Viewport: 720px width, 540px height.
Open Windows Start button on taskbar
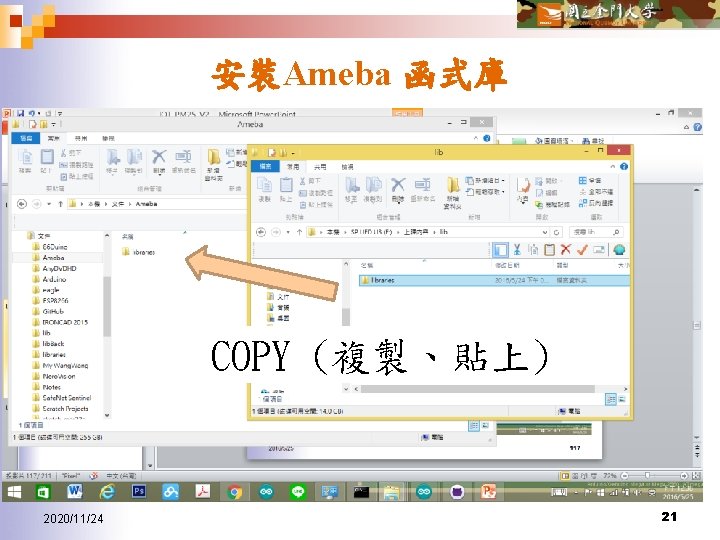(x=14, y=492)
